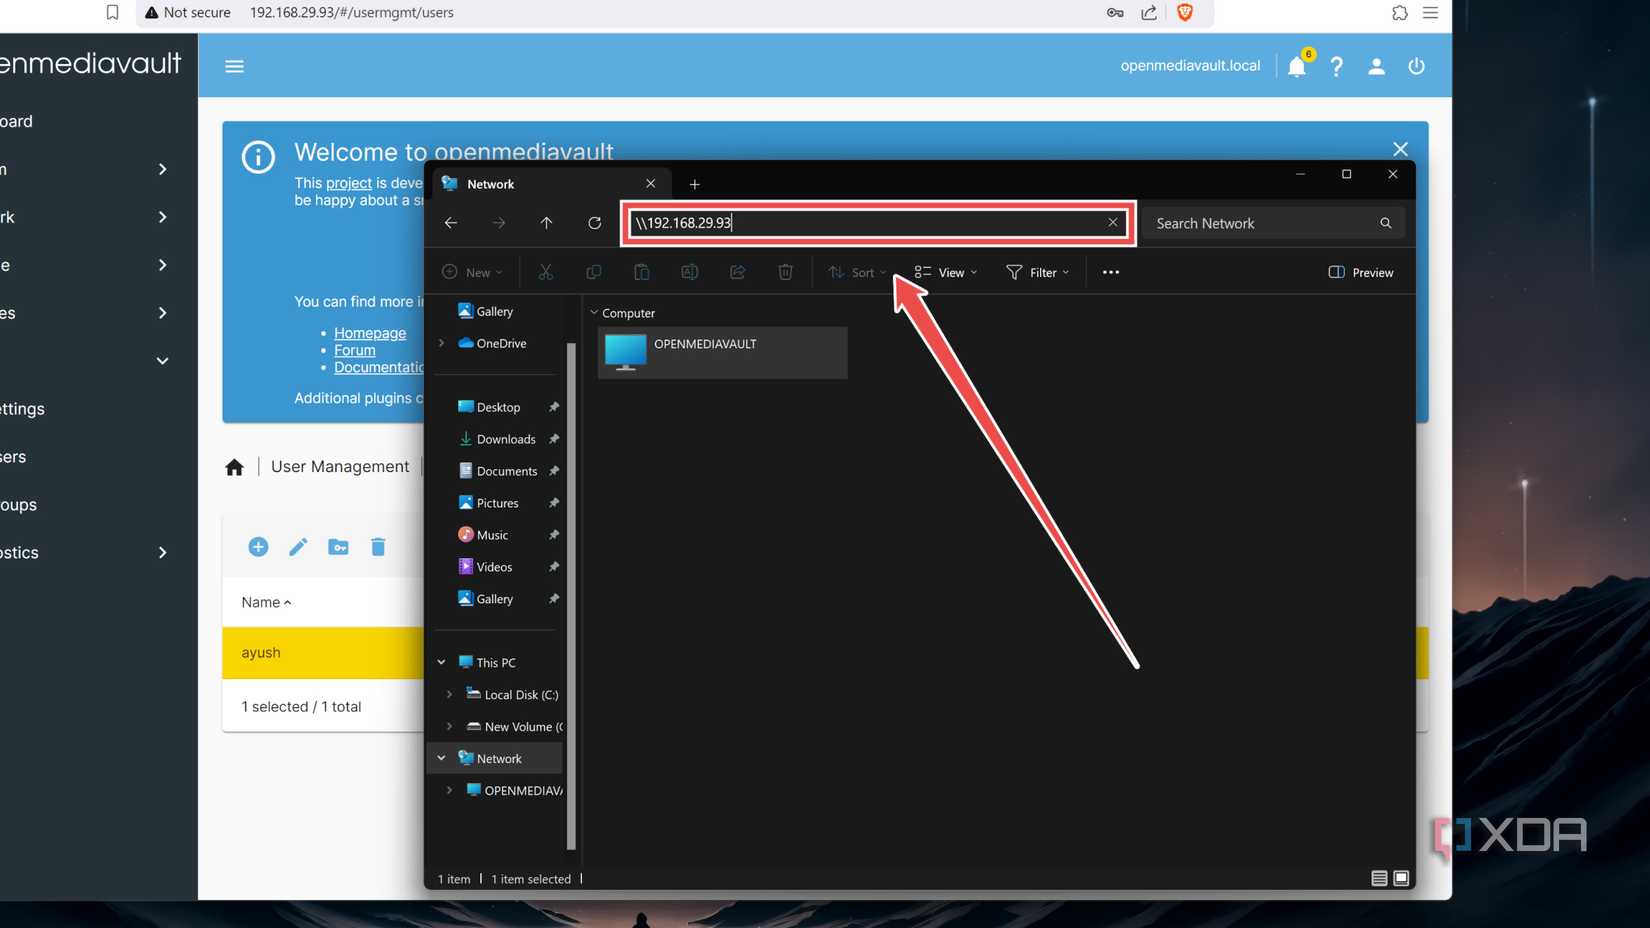Open the openmediavault user account menu
The width and height of the screenshot is (1650, 928).
coord(1376,66)
